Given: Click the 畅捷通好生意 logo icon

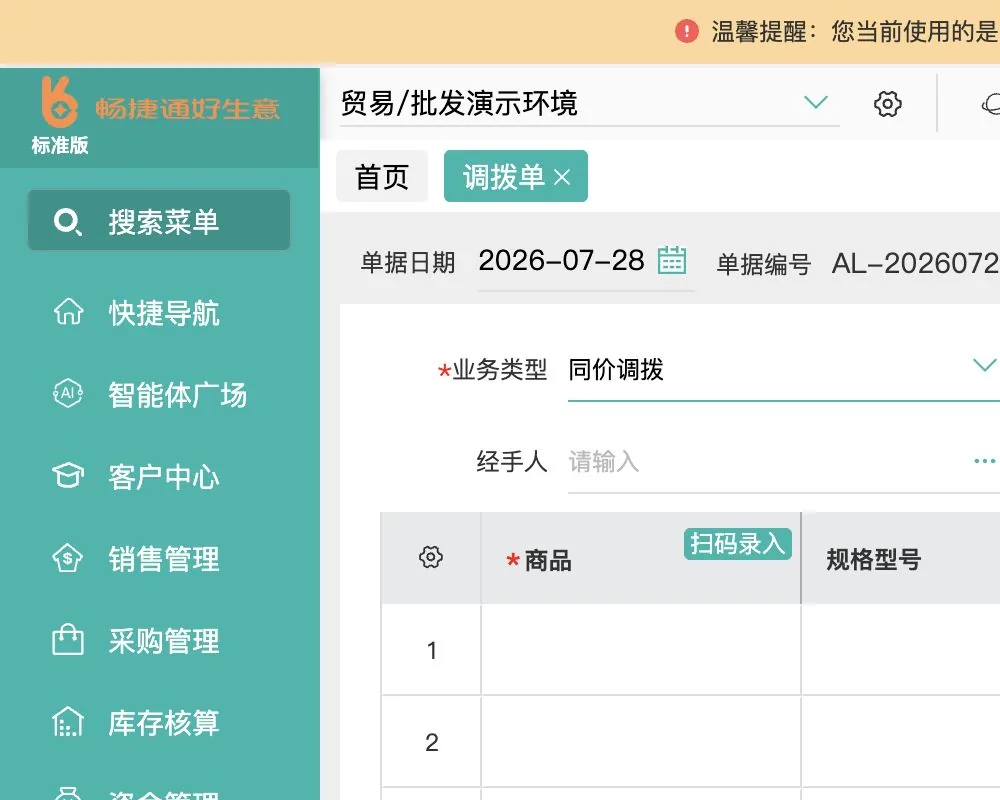Looking at the screenshot, I should (59, 102).
